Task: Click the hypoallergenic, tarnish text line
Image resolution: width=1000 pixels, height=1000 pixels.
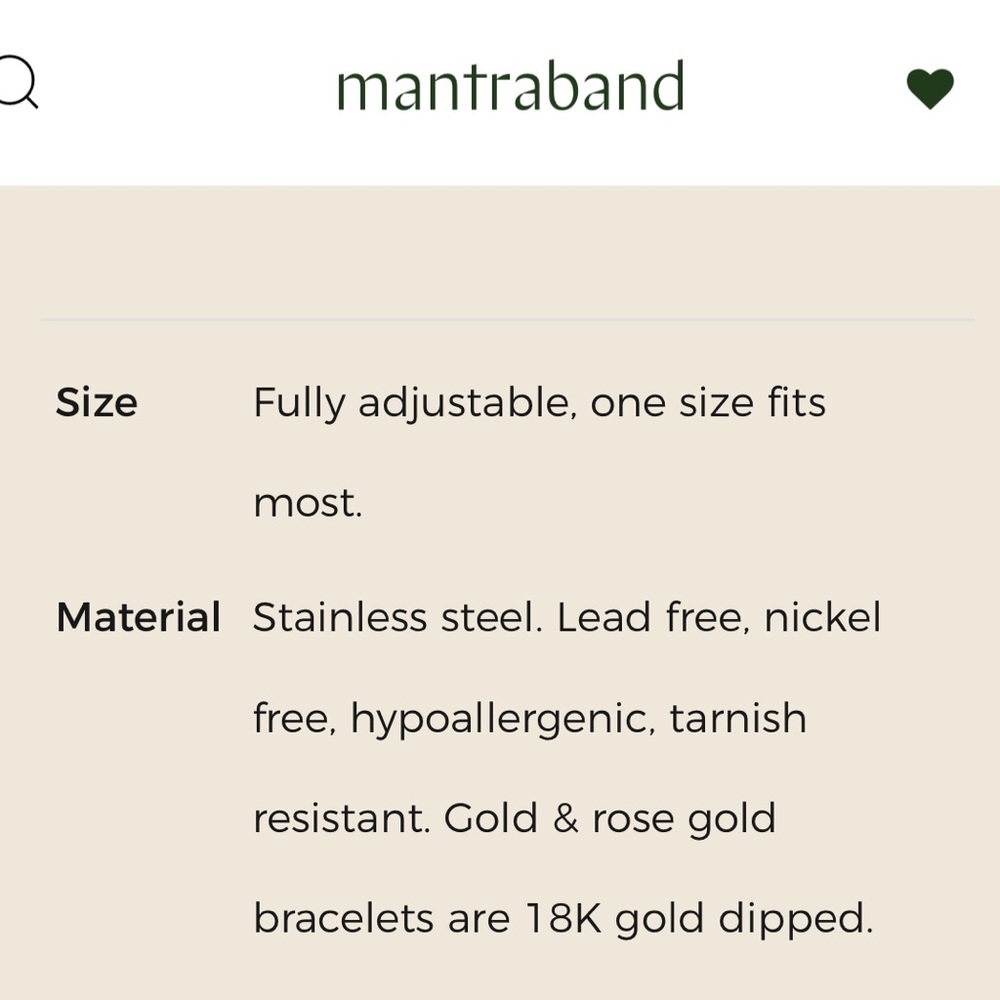Action: [531, 717]
